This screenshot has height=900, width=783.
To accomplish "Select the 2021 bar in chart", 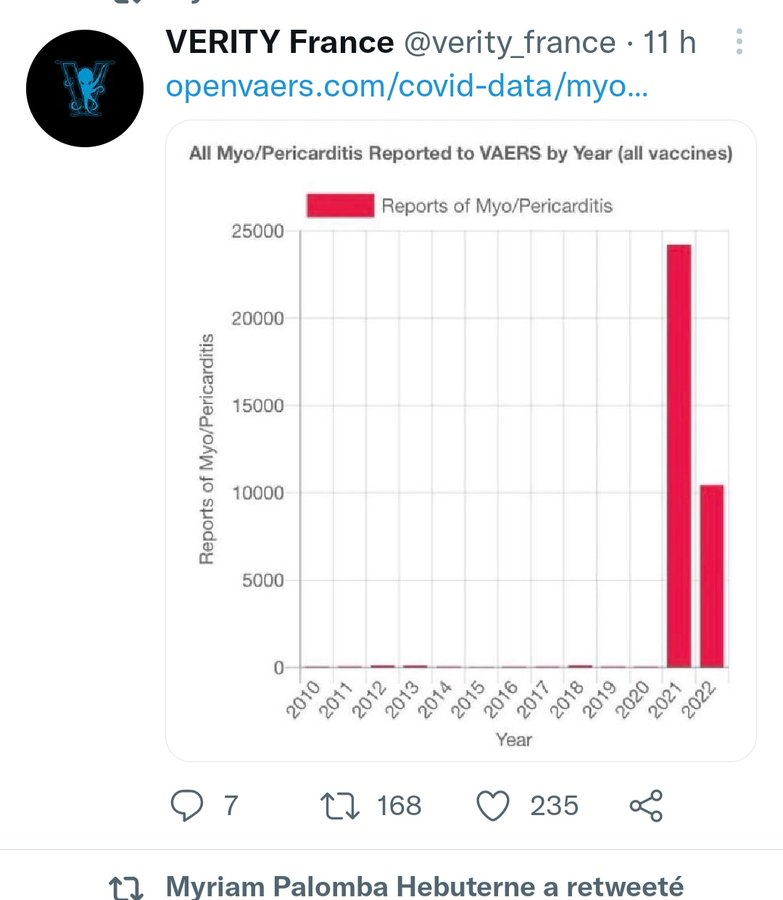I will click(x=679, y=456).
